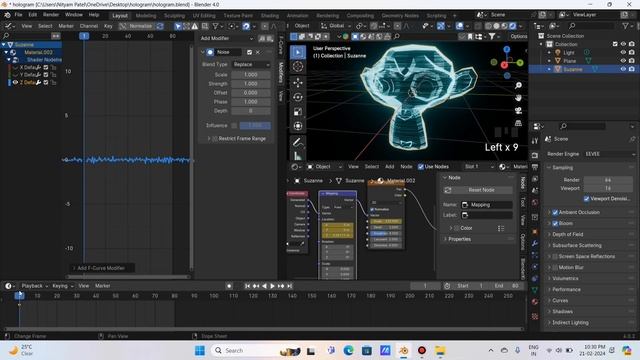Click the Noise Strength value field
Image resolution: width=640 pixels, height=360 pixels.
pyautogui.click(x=251, y=84)
